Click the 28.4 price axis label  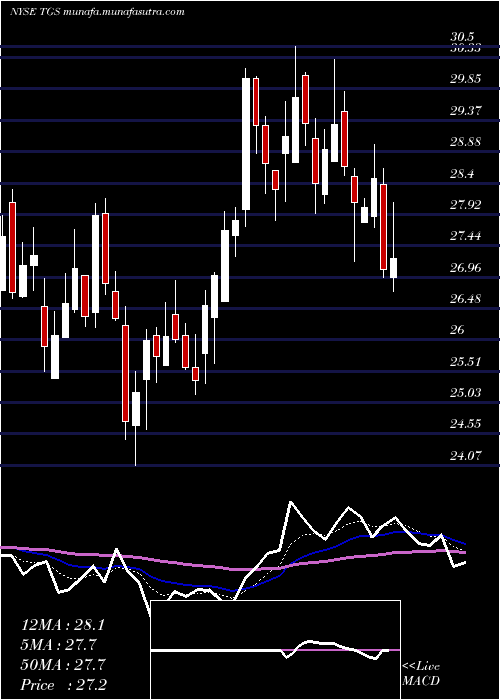(462, 173)
